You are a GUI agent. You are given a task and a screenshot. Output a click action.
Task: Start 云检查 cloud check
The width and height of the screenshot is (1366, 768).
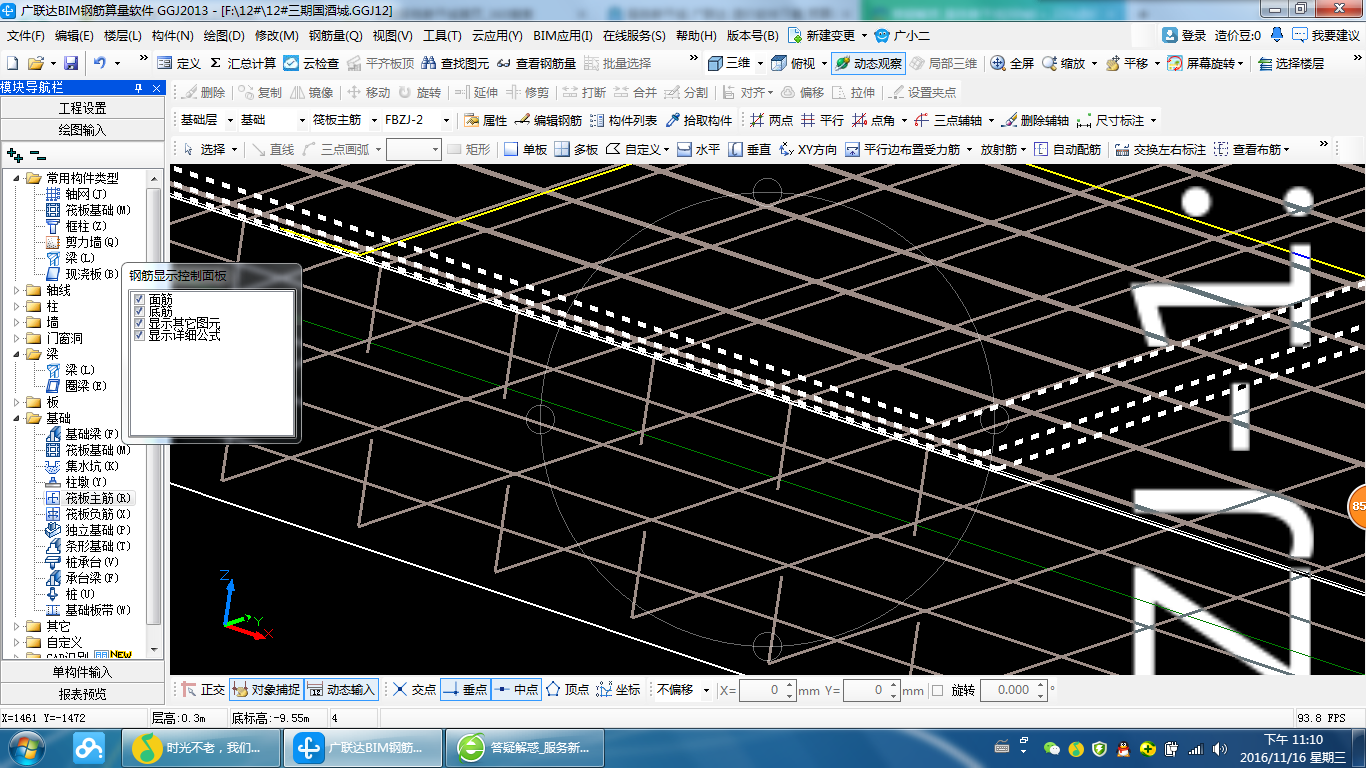[x=311, y=63]
